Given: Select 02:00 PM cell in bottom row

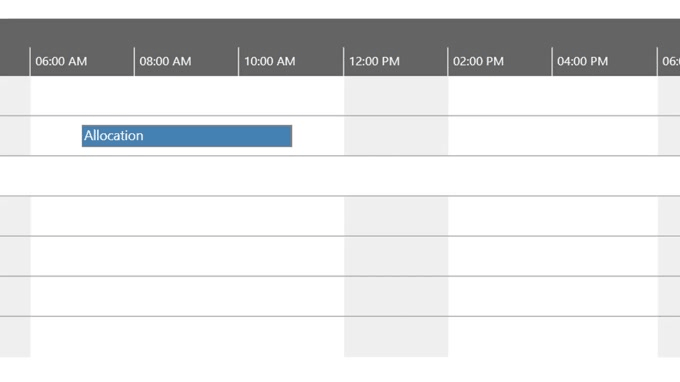Looking at the screenshot, I should (x=500, y=337).
